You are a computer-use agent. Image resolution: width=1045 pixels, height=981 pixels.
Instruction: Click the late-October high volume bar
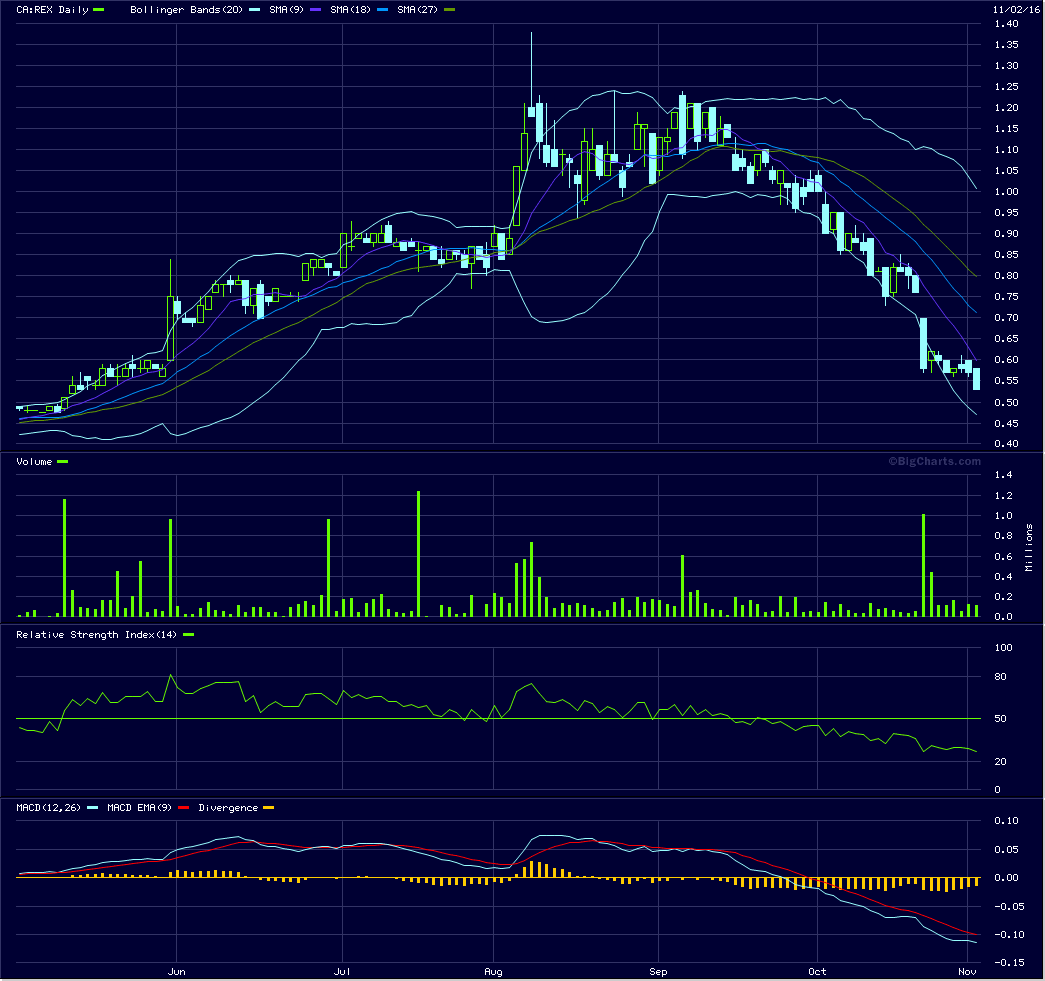[x=924, y=565]
